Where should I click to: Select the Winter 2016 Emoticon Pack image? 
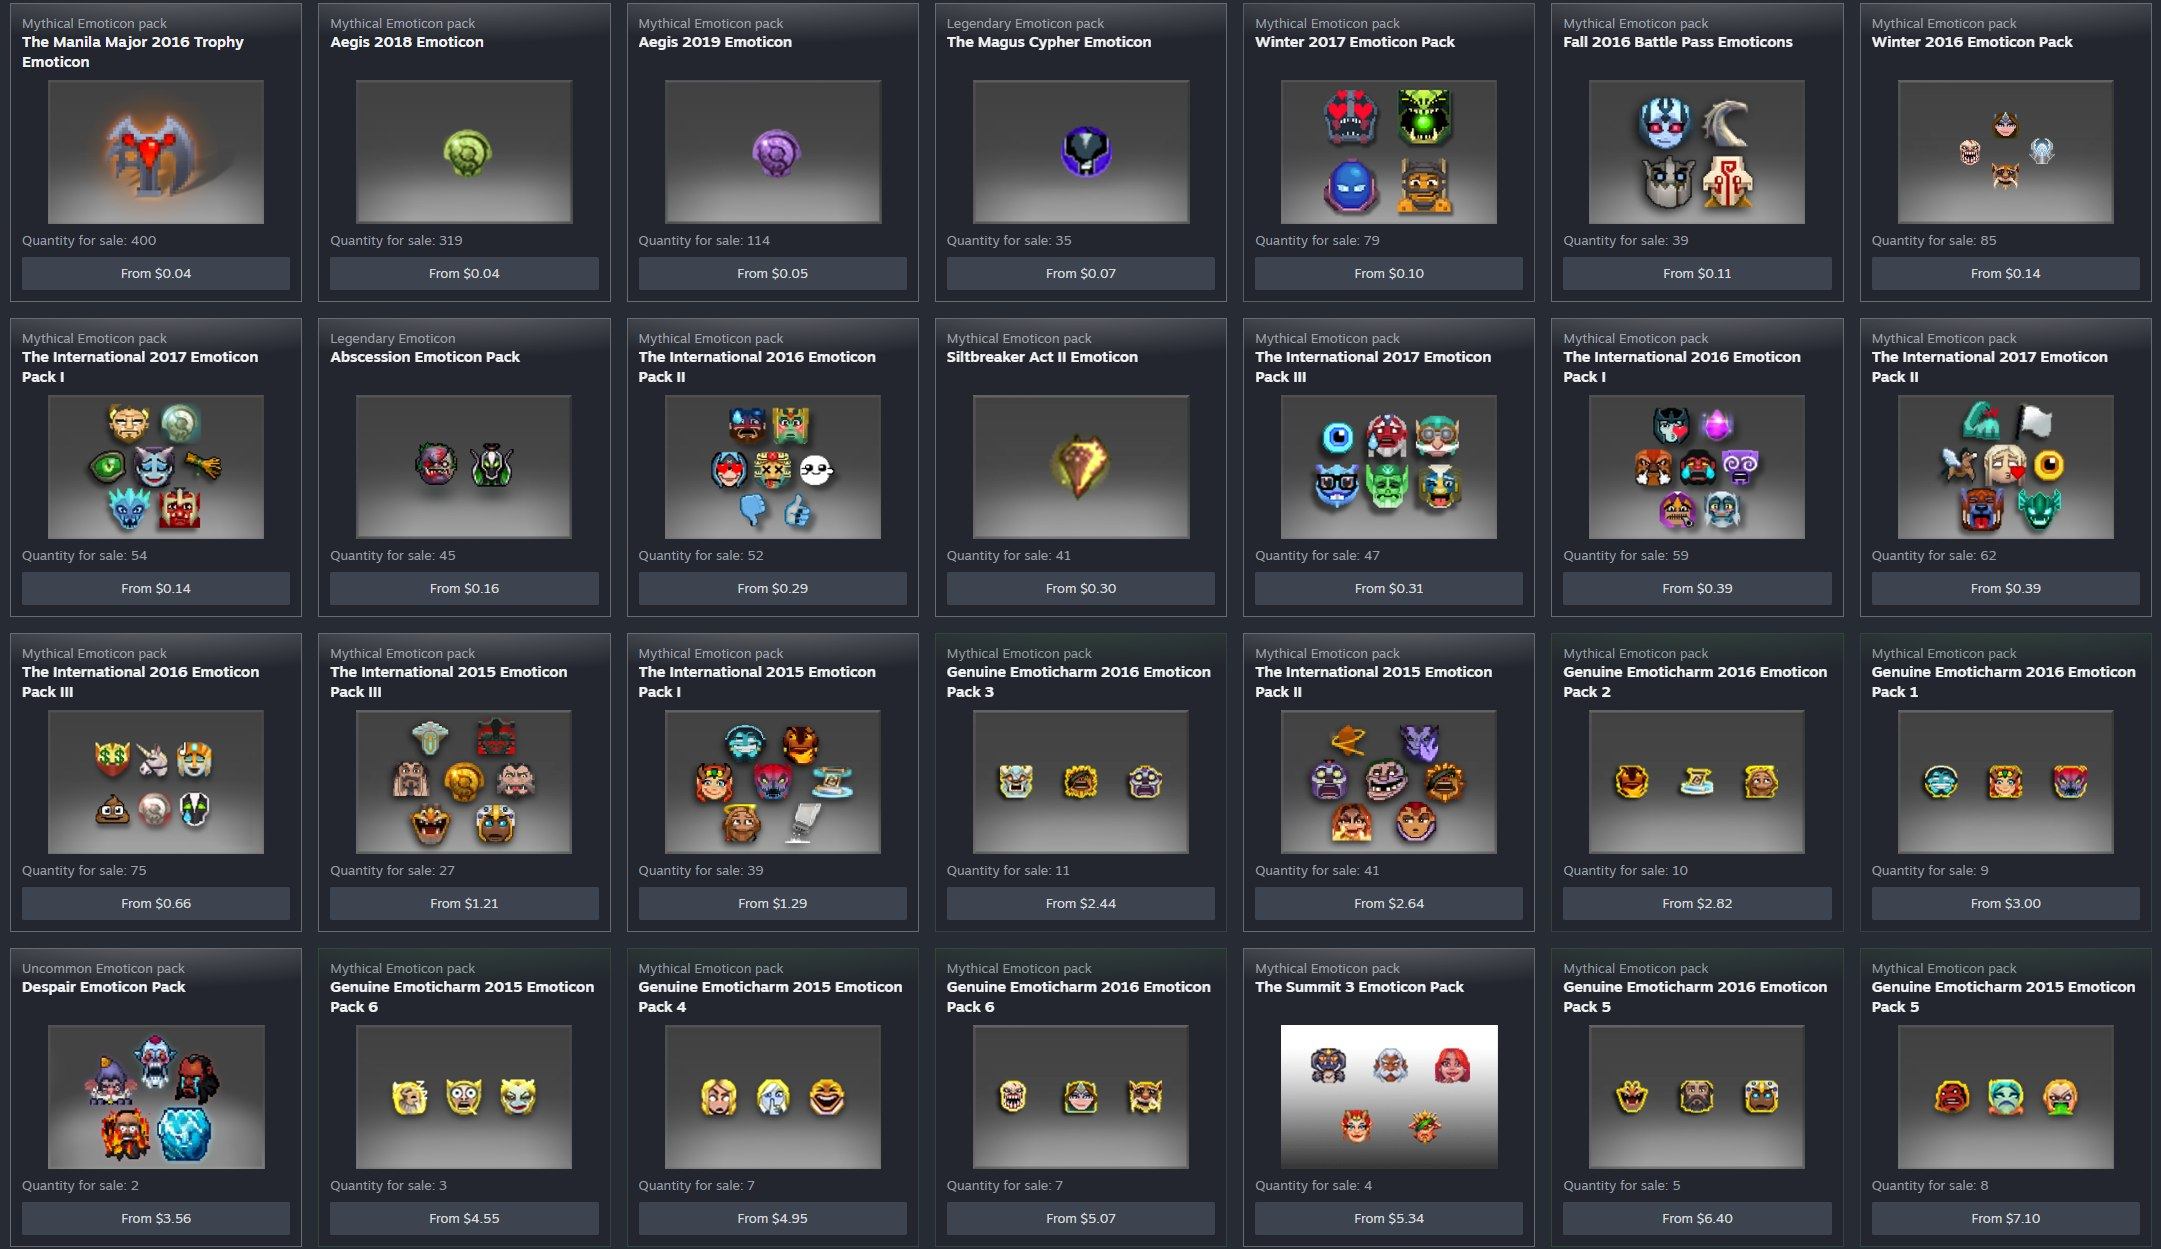(2006, 152)
